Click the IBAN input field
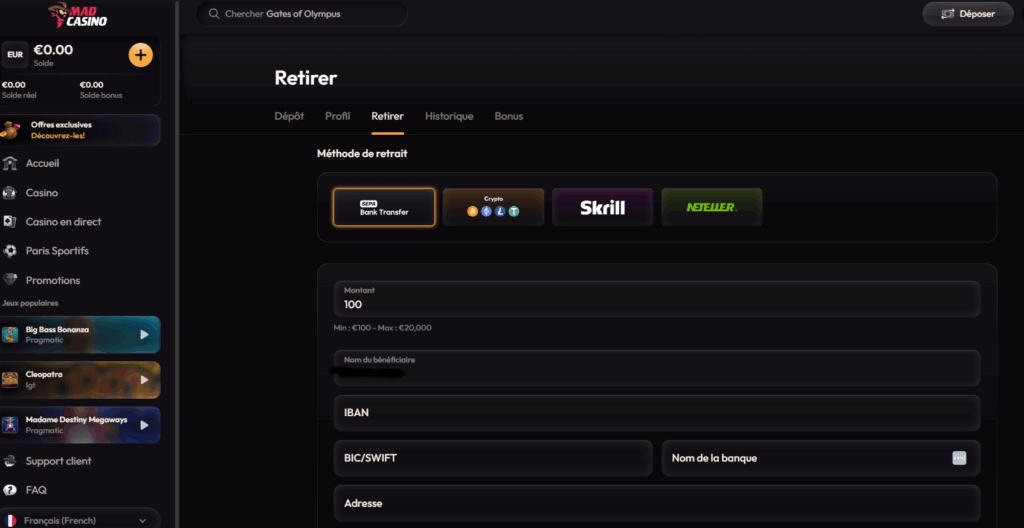 657,413
